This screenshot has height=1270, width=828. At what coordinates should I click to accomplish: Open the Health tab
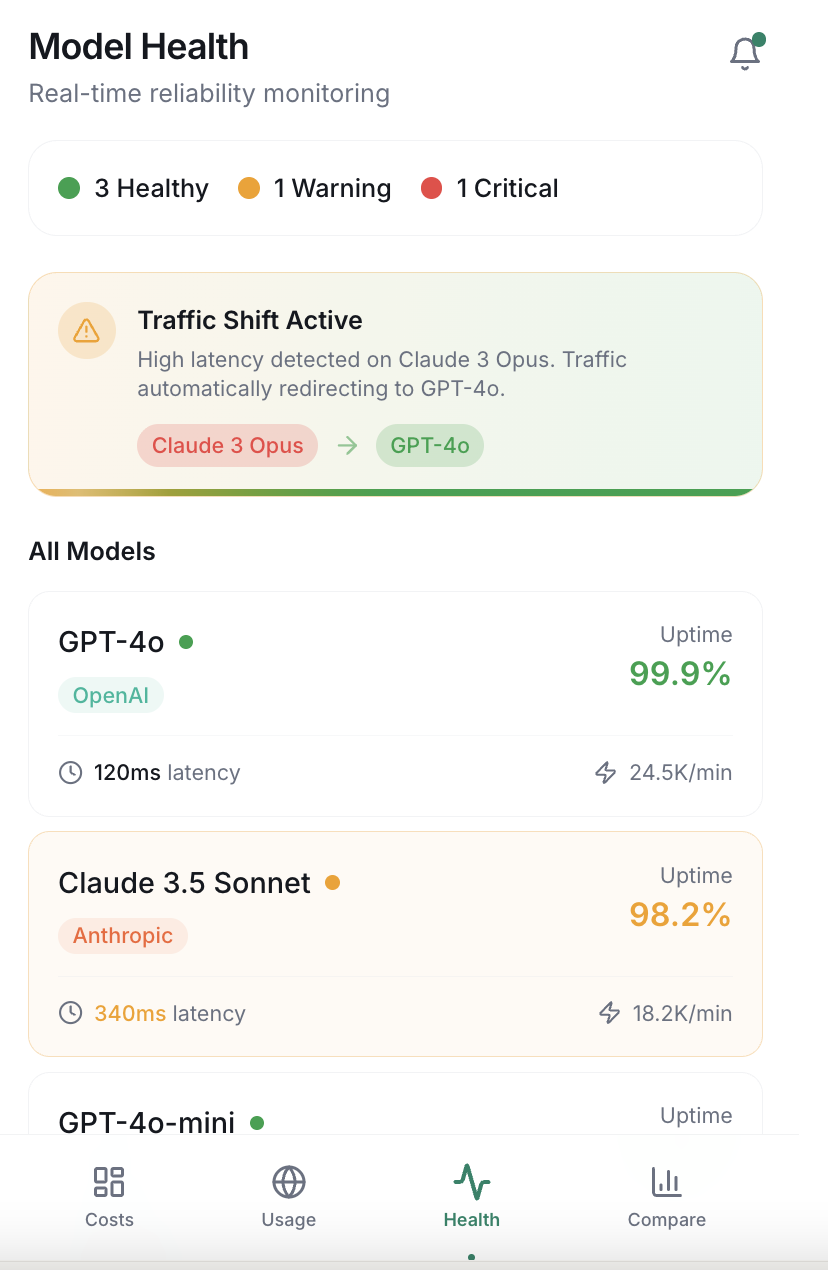(x=472, y=1196)
